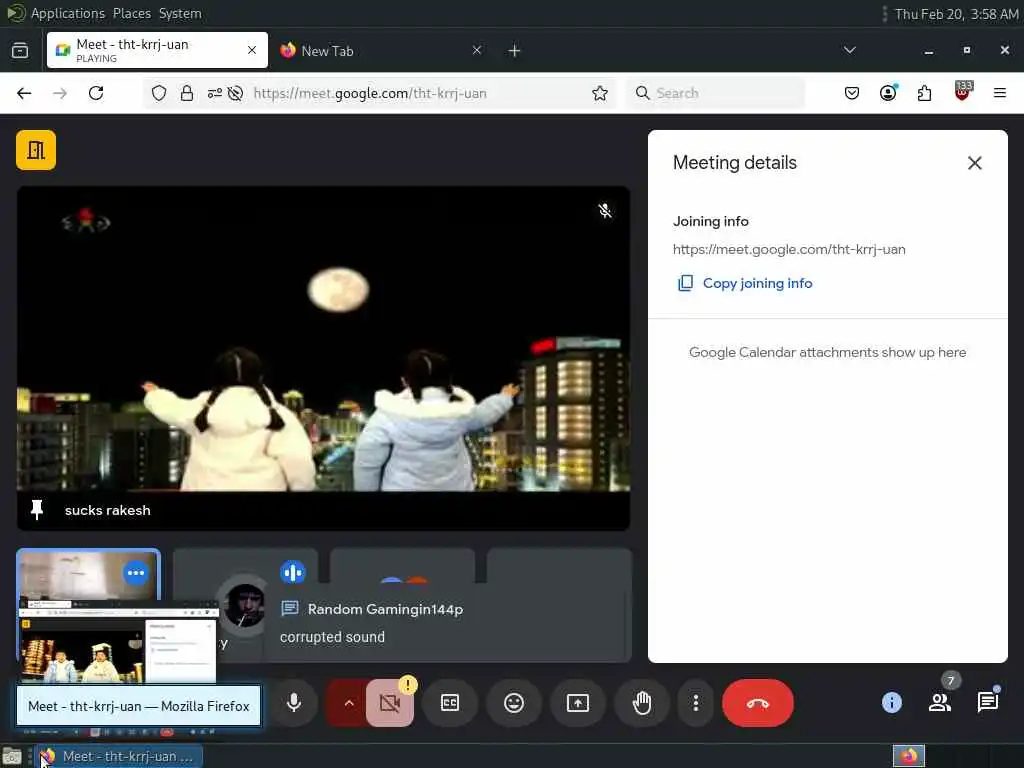
Task: Open a new browser tab with plus
Action: point(515,50)
